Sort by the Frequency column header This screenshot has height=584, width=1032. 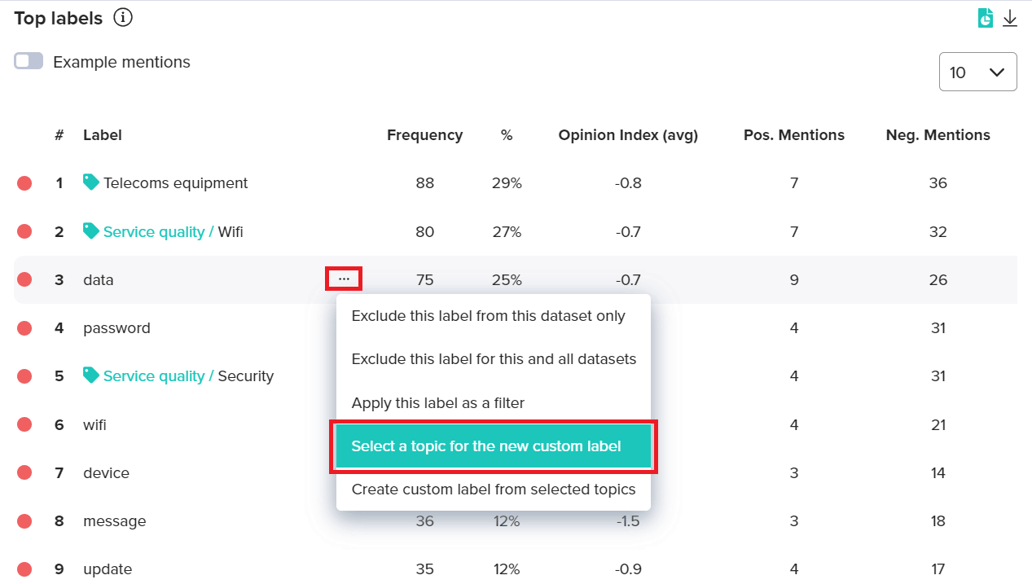(425, 135)
